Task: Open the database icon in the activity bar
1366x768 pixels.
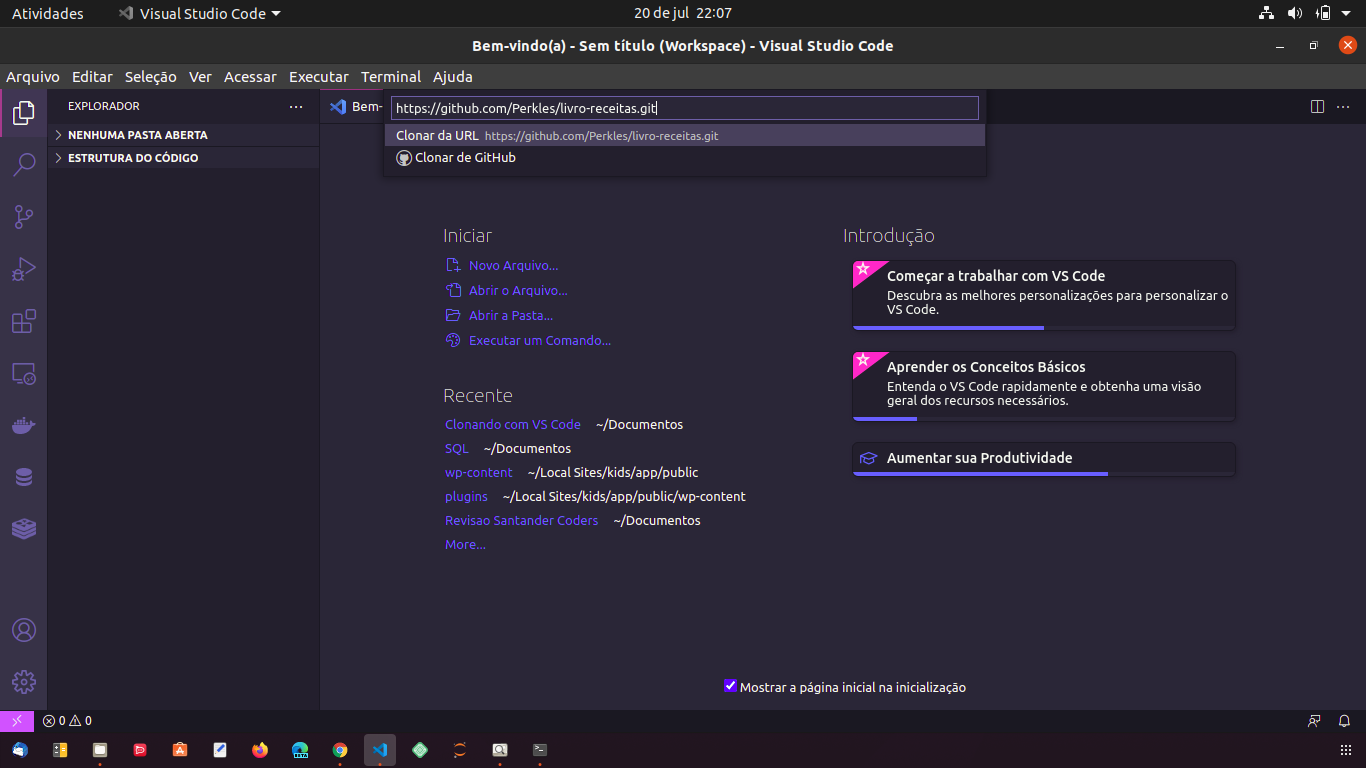Action: [23, 476]
